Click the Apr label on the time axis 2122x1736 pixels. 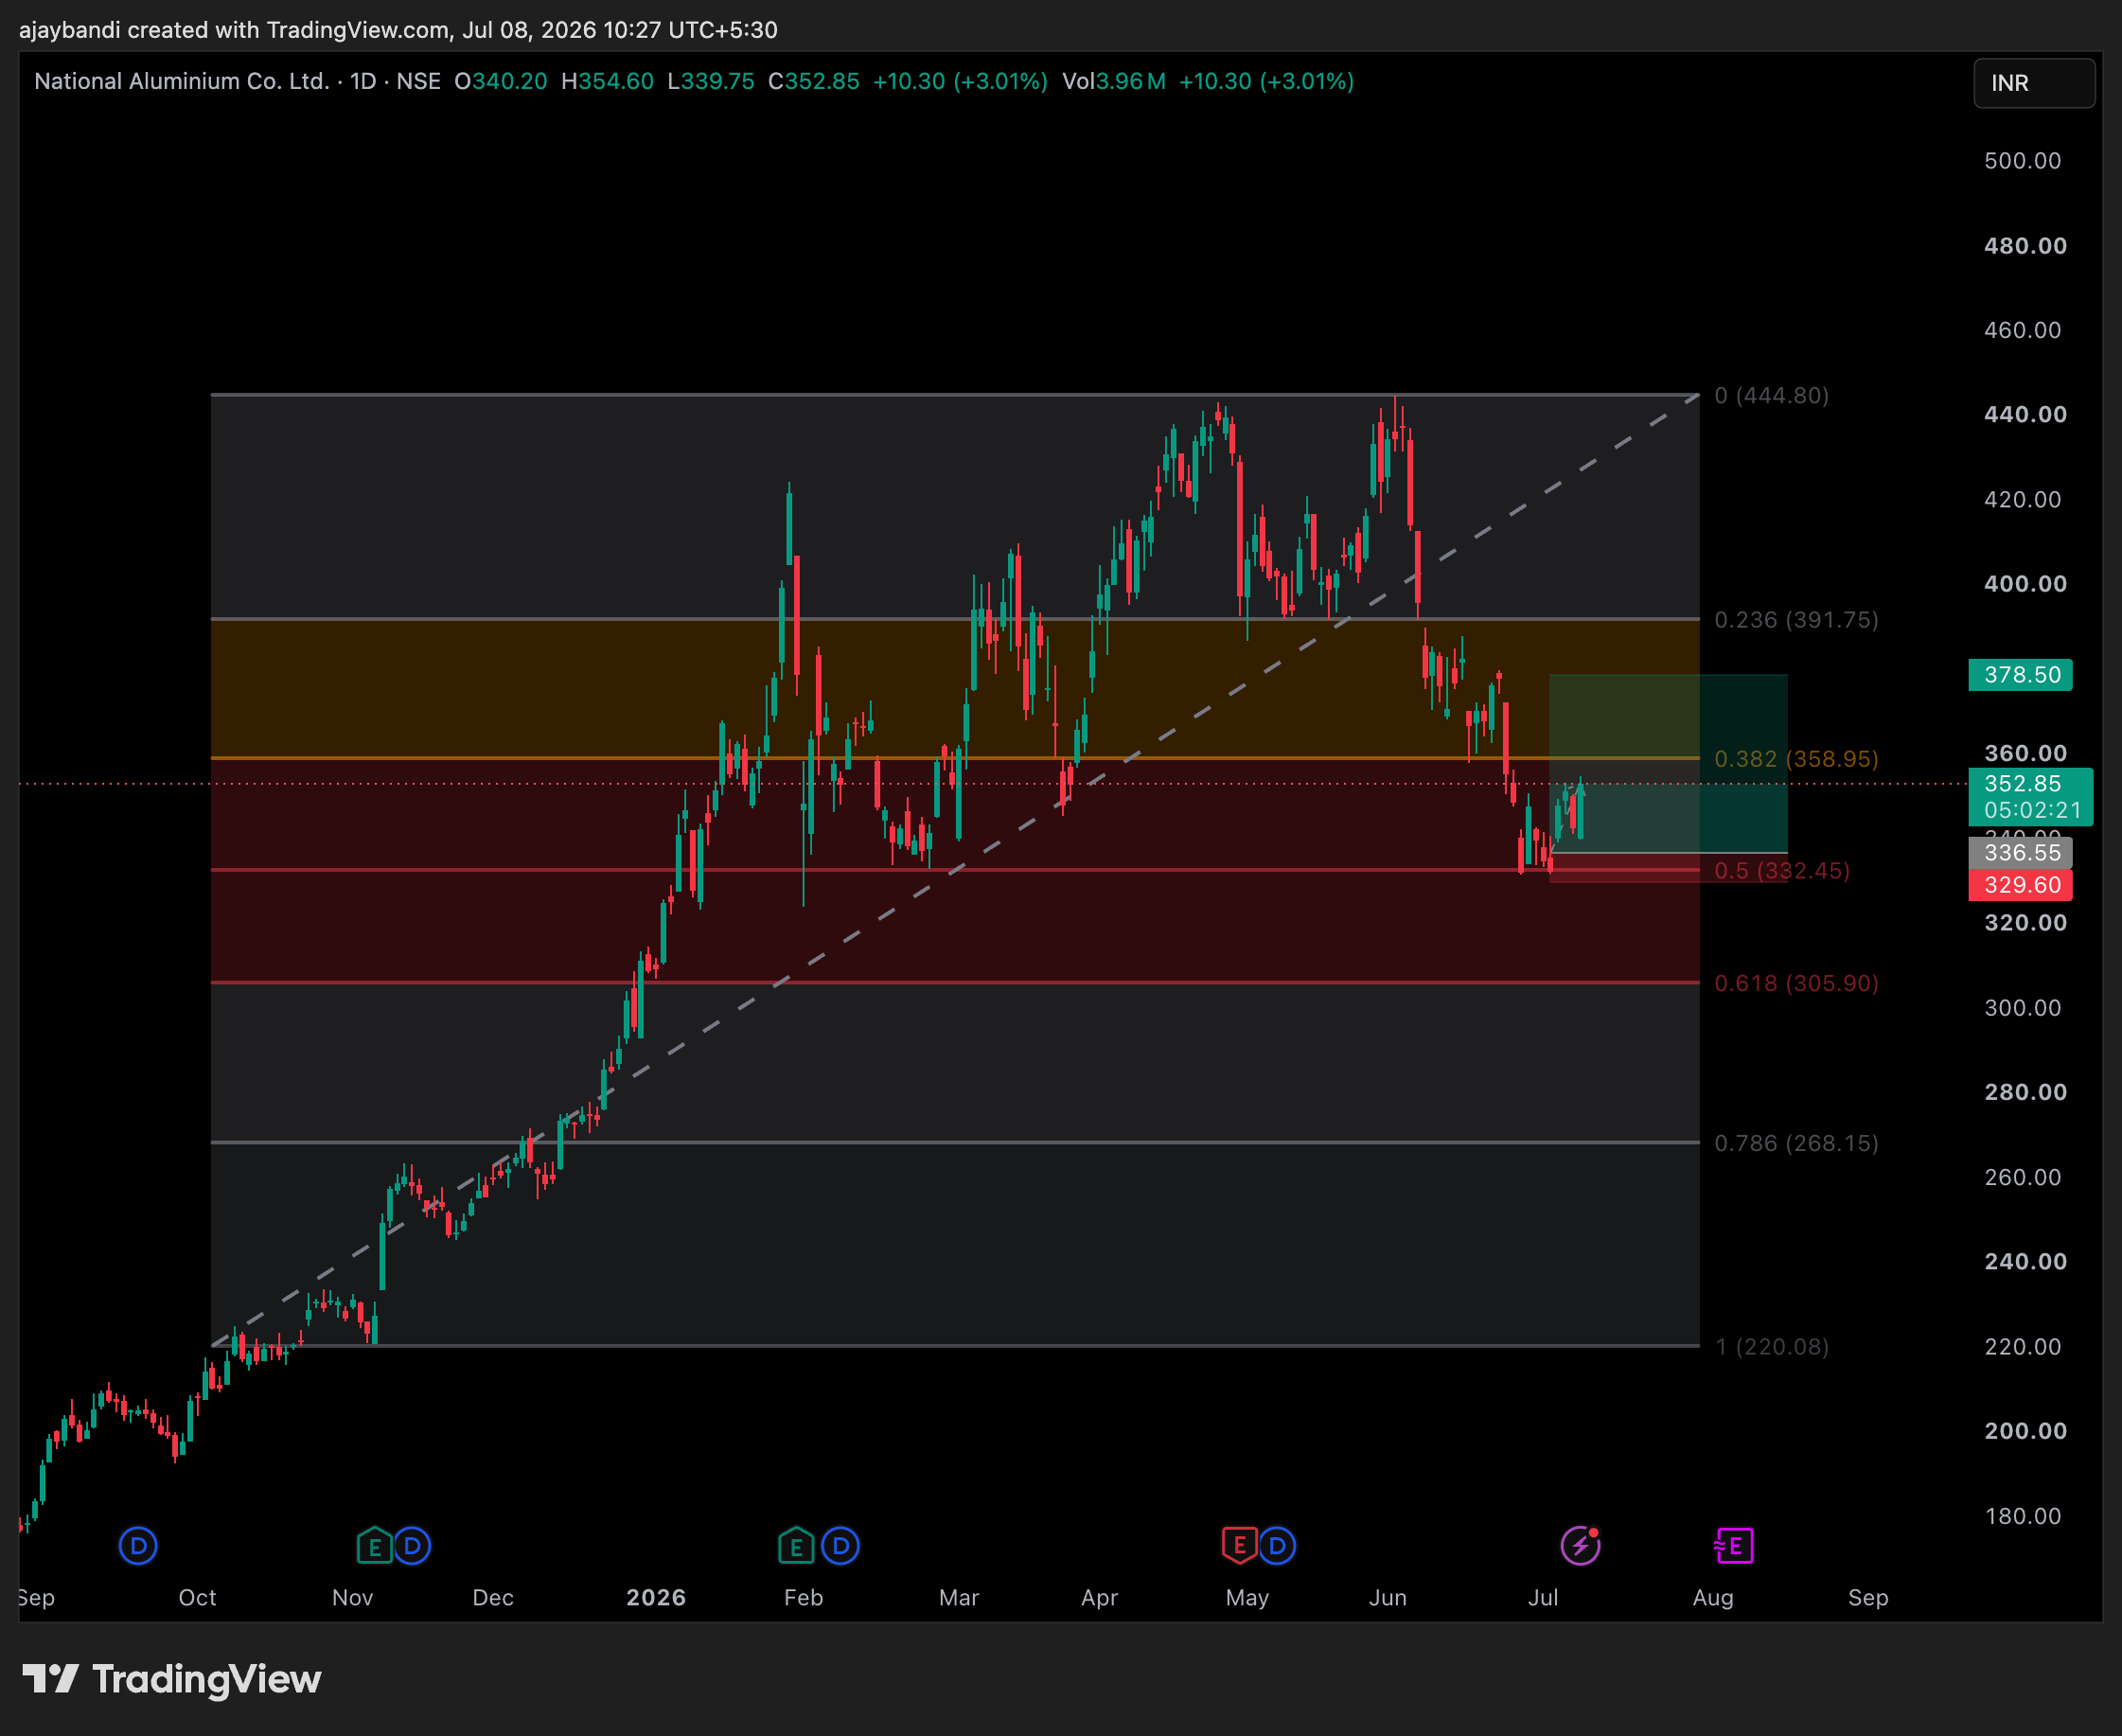[1099, 1598]
